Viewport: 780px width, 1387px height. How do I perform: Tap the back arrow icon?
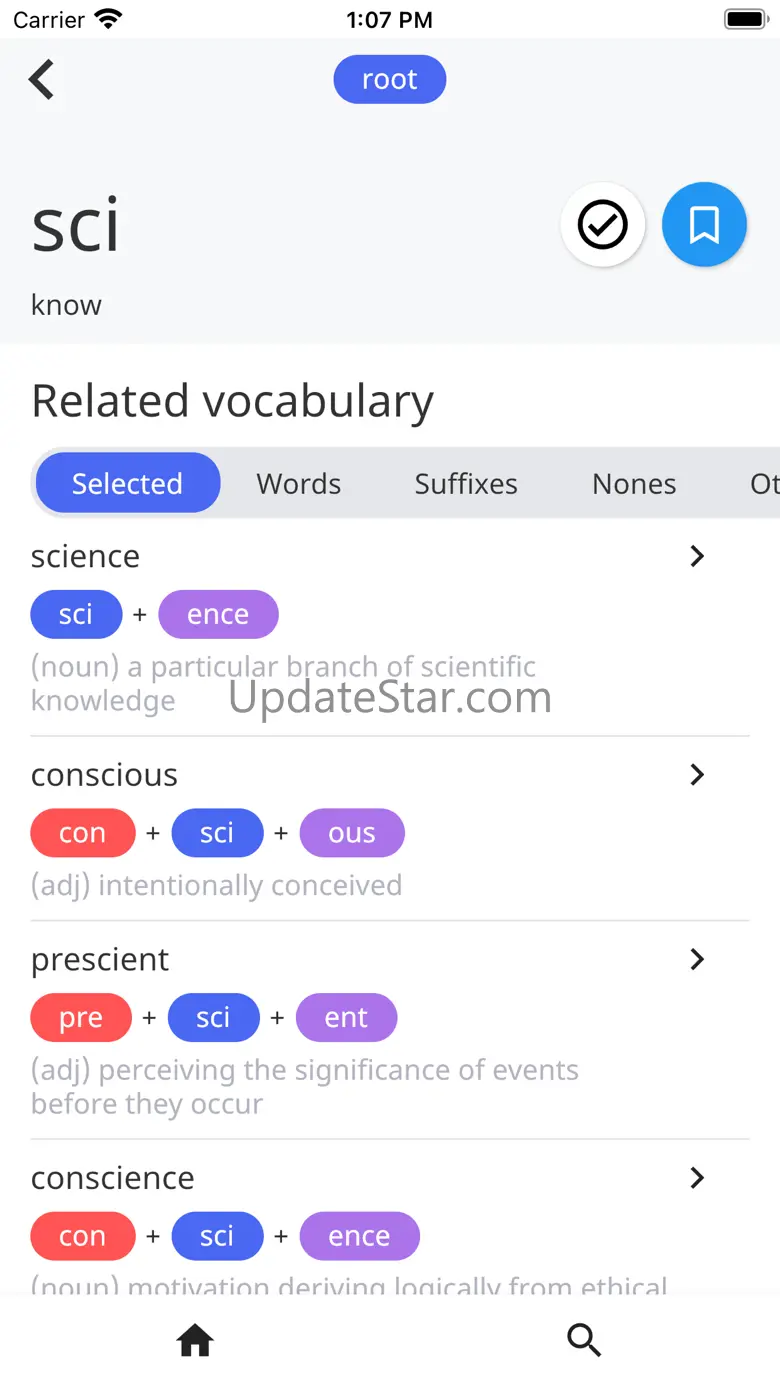pyautogui.click(x=42, y=80)
